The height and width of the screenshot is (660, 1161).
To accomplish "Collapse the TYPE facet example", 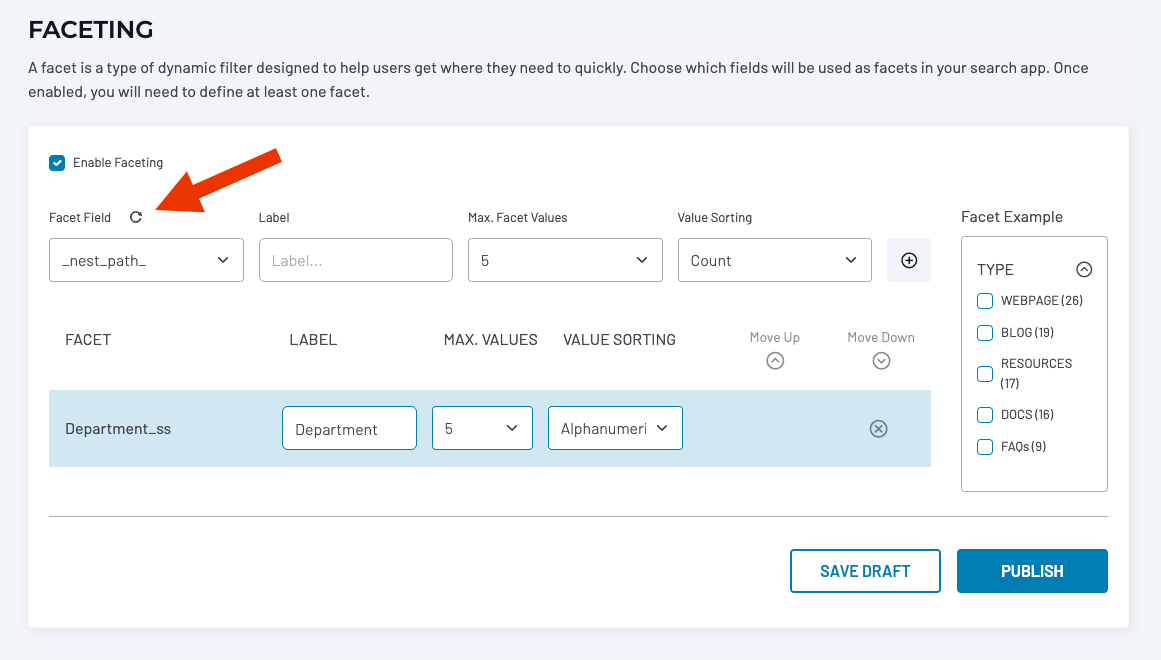I will [1084, 270].
